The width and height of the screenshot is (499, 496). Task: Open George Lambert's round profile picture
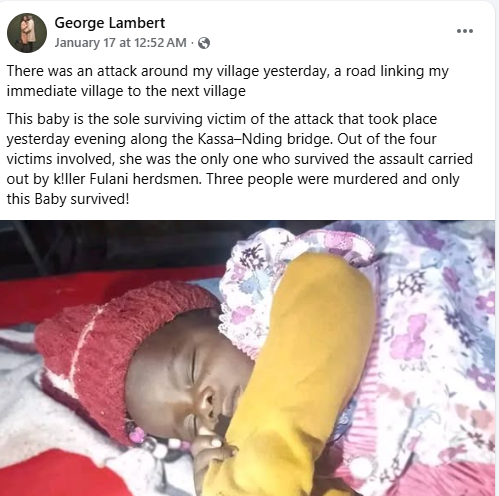pyautogui.click(x=27, y=33)
